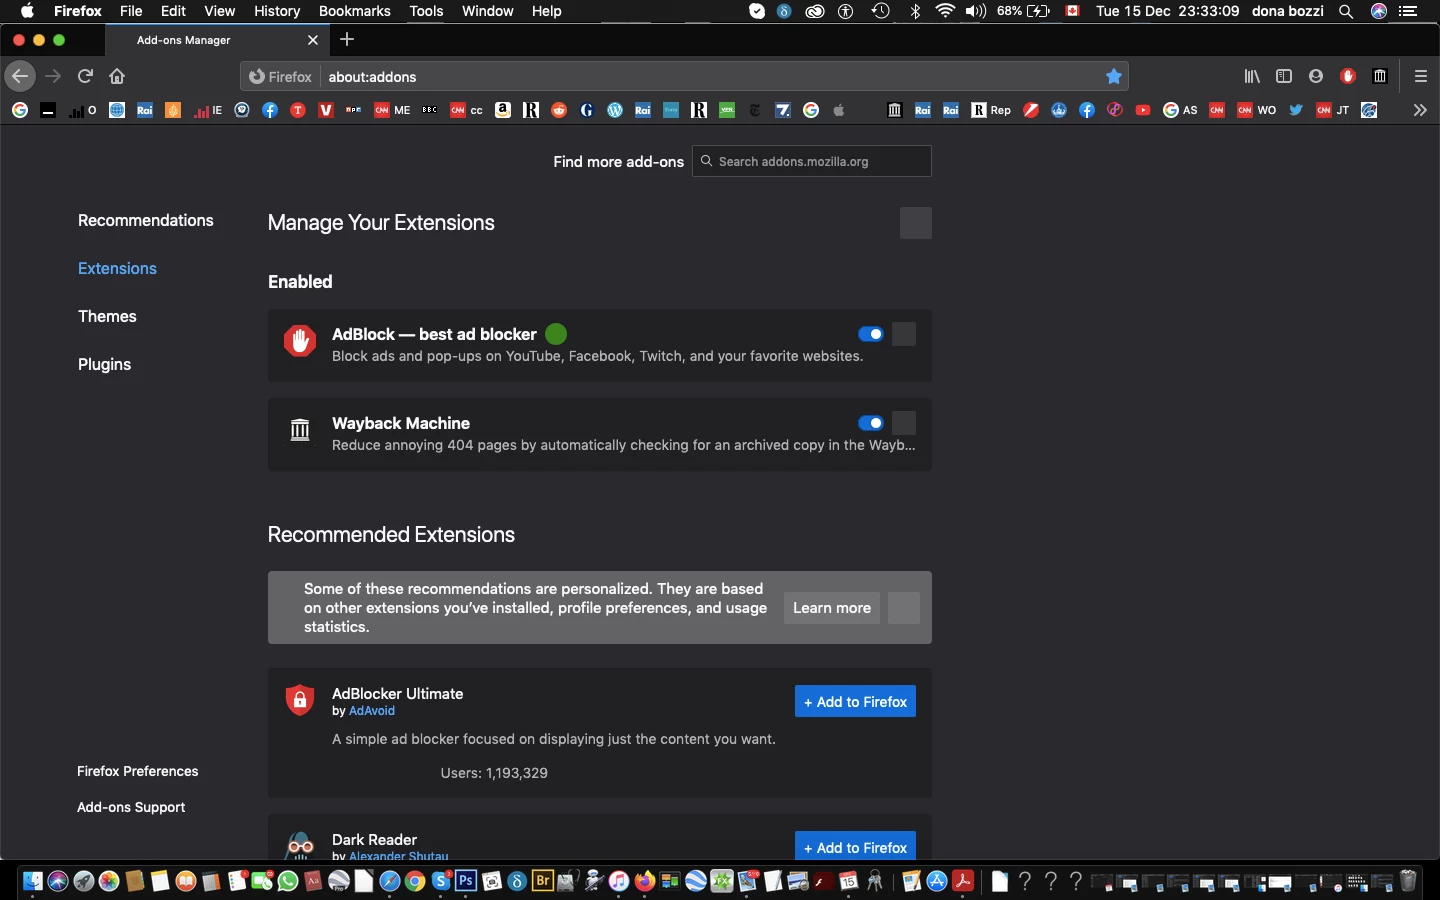Click the AdBlock extension red hand icon

(x=300, y=341)
